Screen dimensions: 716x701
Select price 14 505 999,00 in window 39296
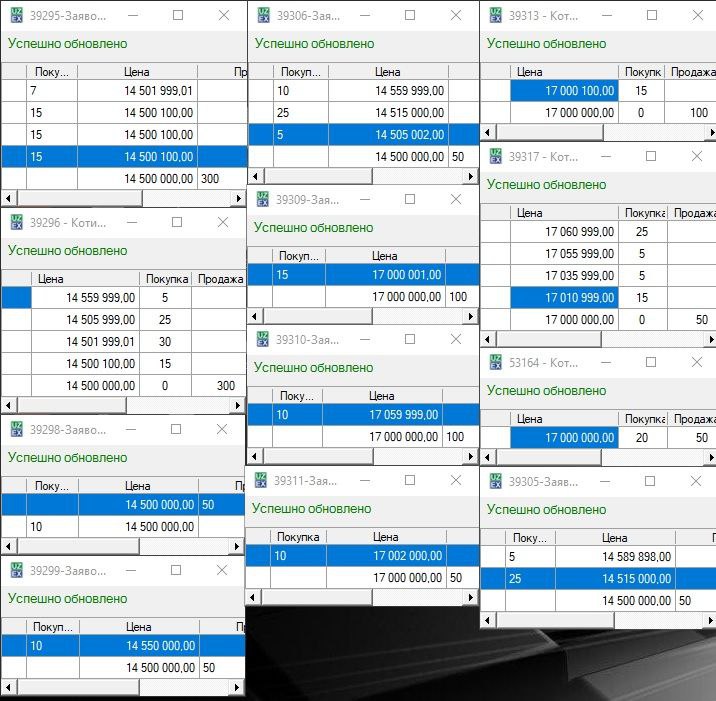tap(85, 320)
